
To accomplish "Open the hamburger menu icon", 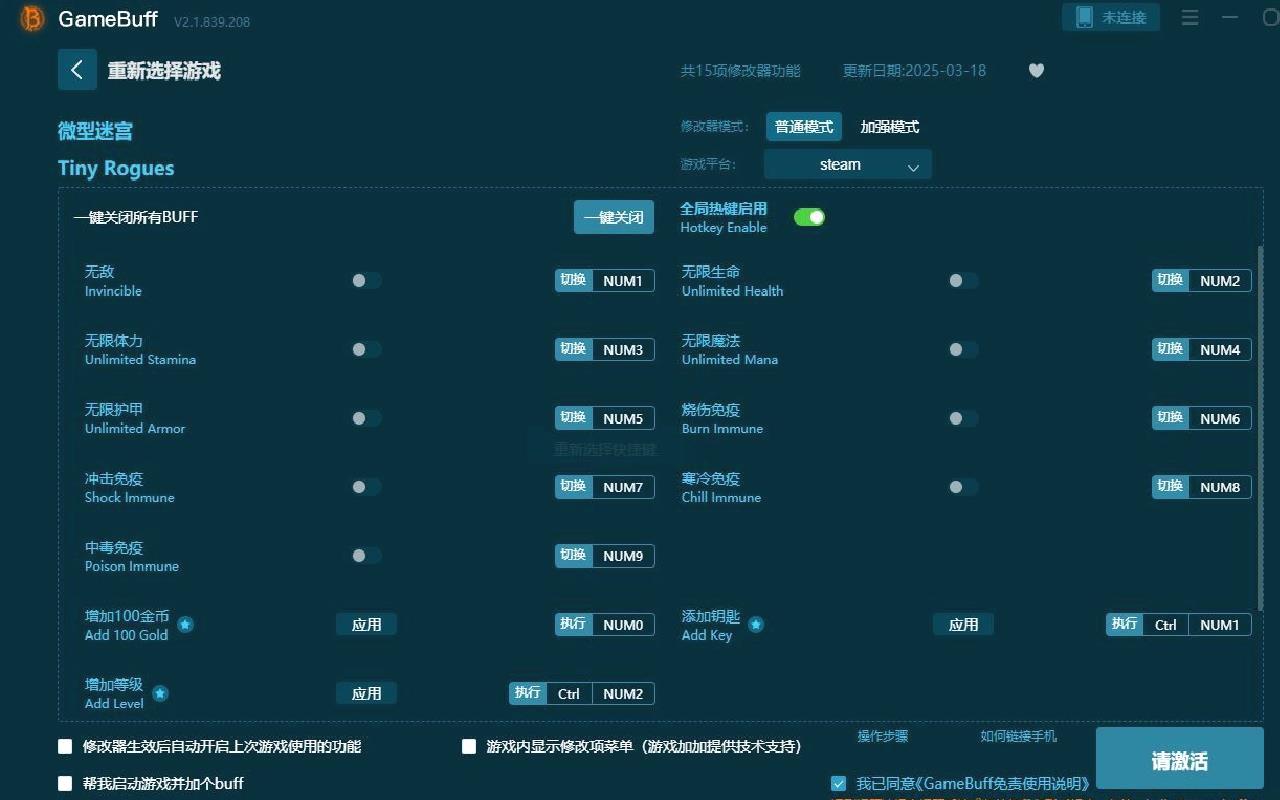I will click(1190, 18).
